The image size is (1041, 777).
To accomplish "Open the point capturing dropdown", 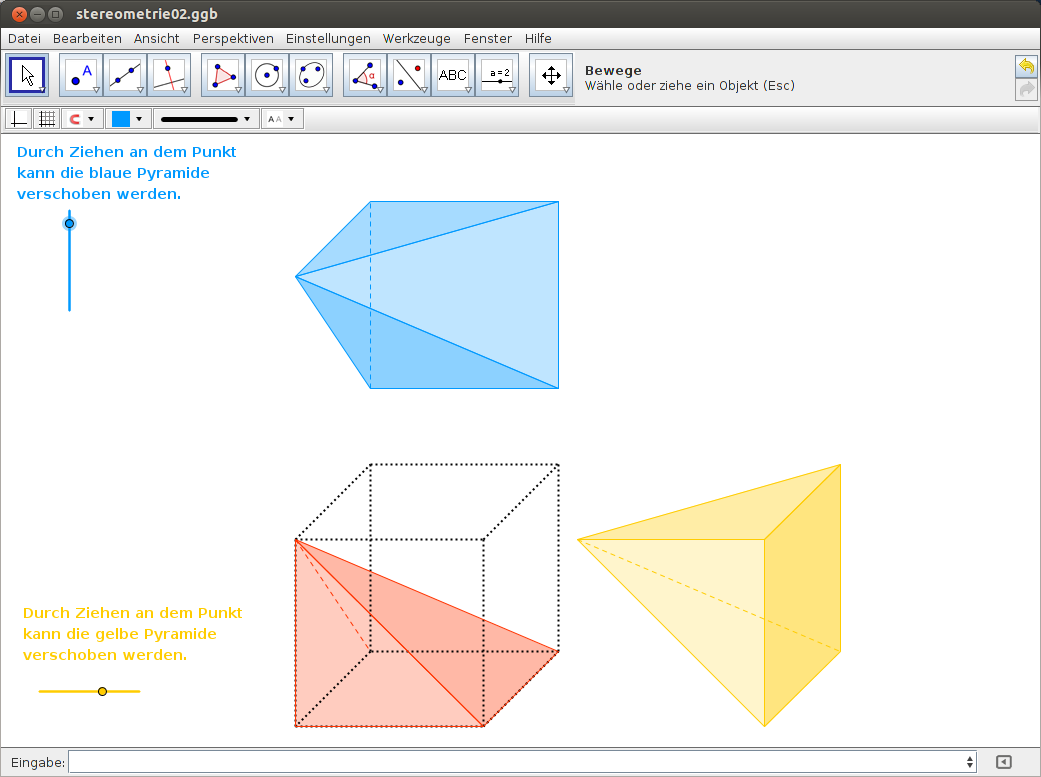I will point(82,119).
